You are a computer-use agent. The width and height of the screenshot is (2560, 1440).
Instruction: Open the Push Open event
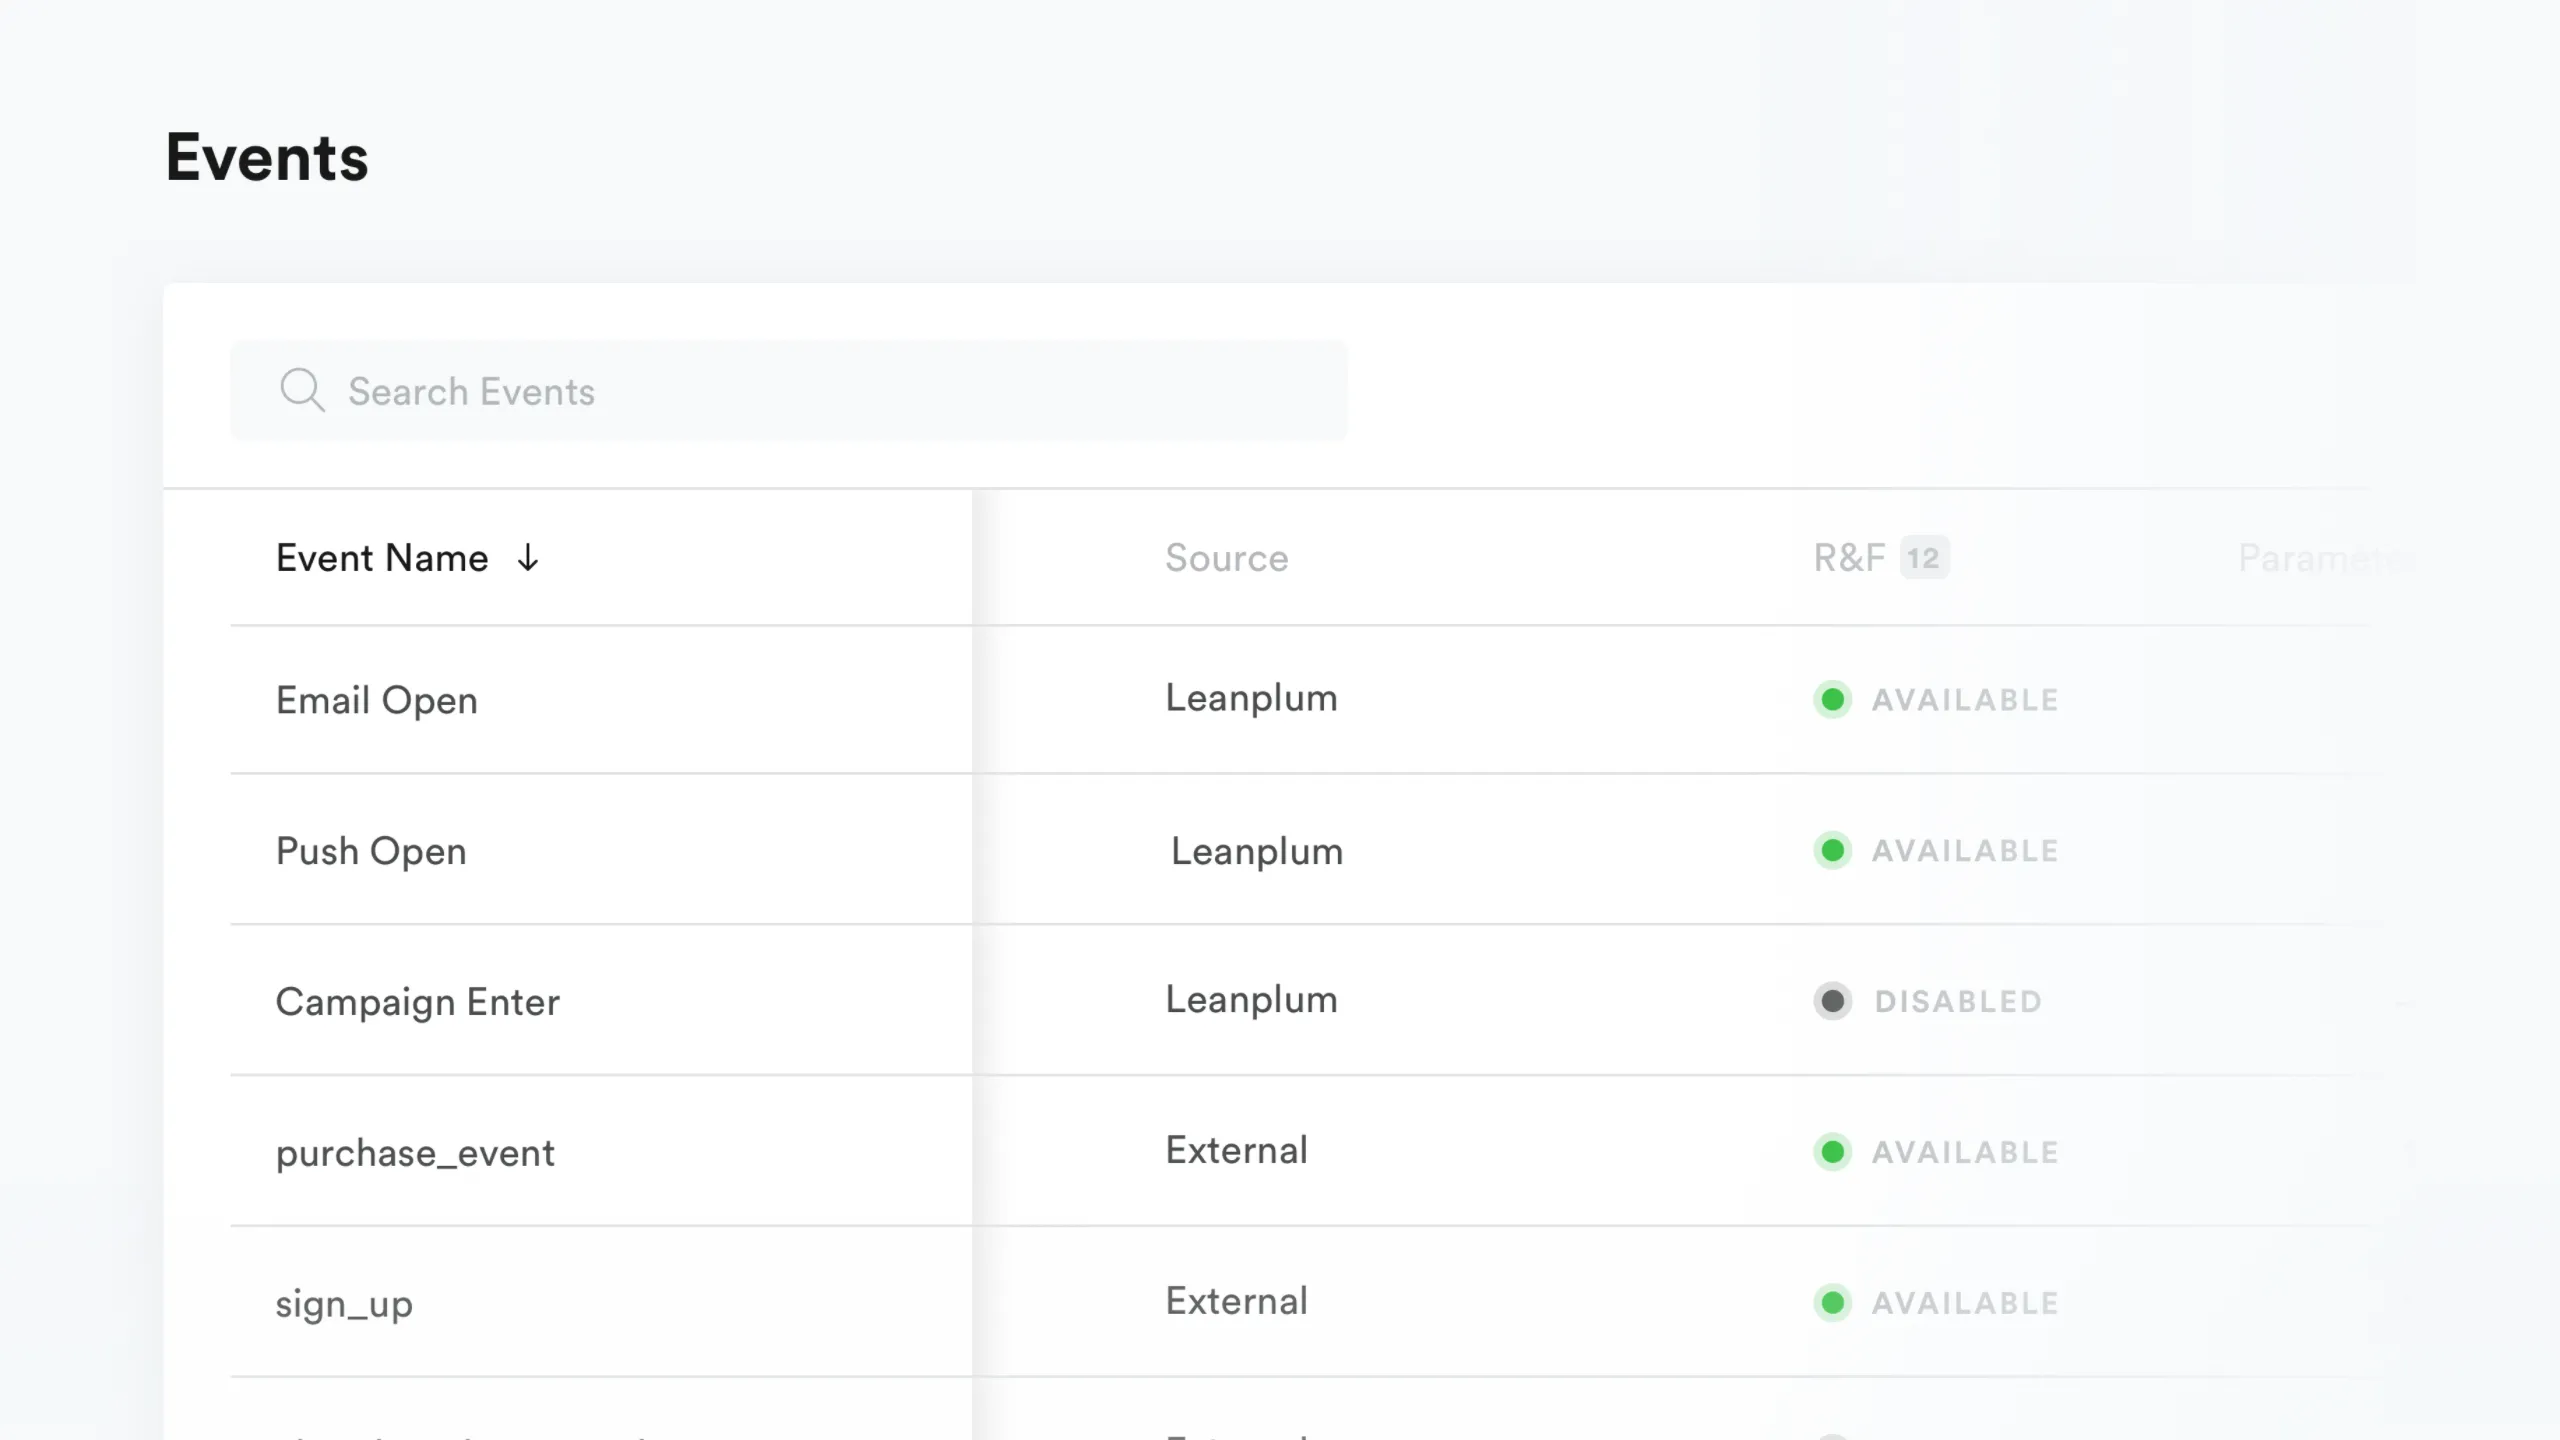click(371, 851)
